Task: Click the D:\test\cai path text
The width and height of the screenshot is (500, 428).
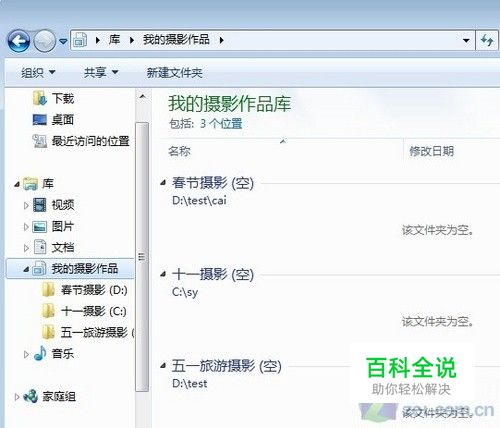Action: pyautogui.click(x=199, y=201)
